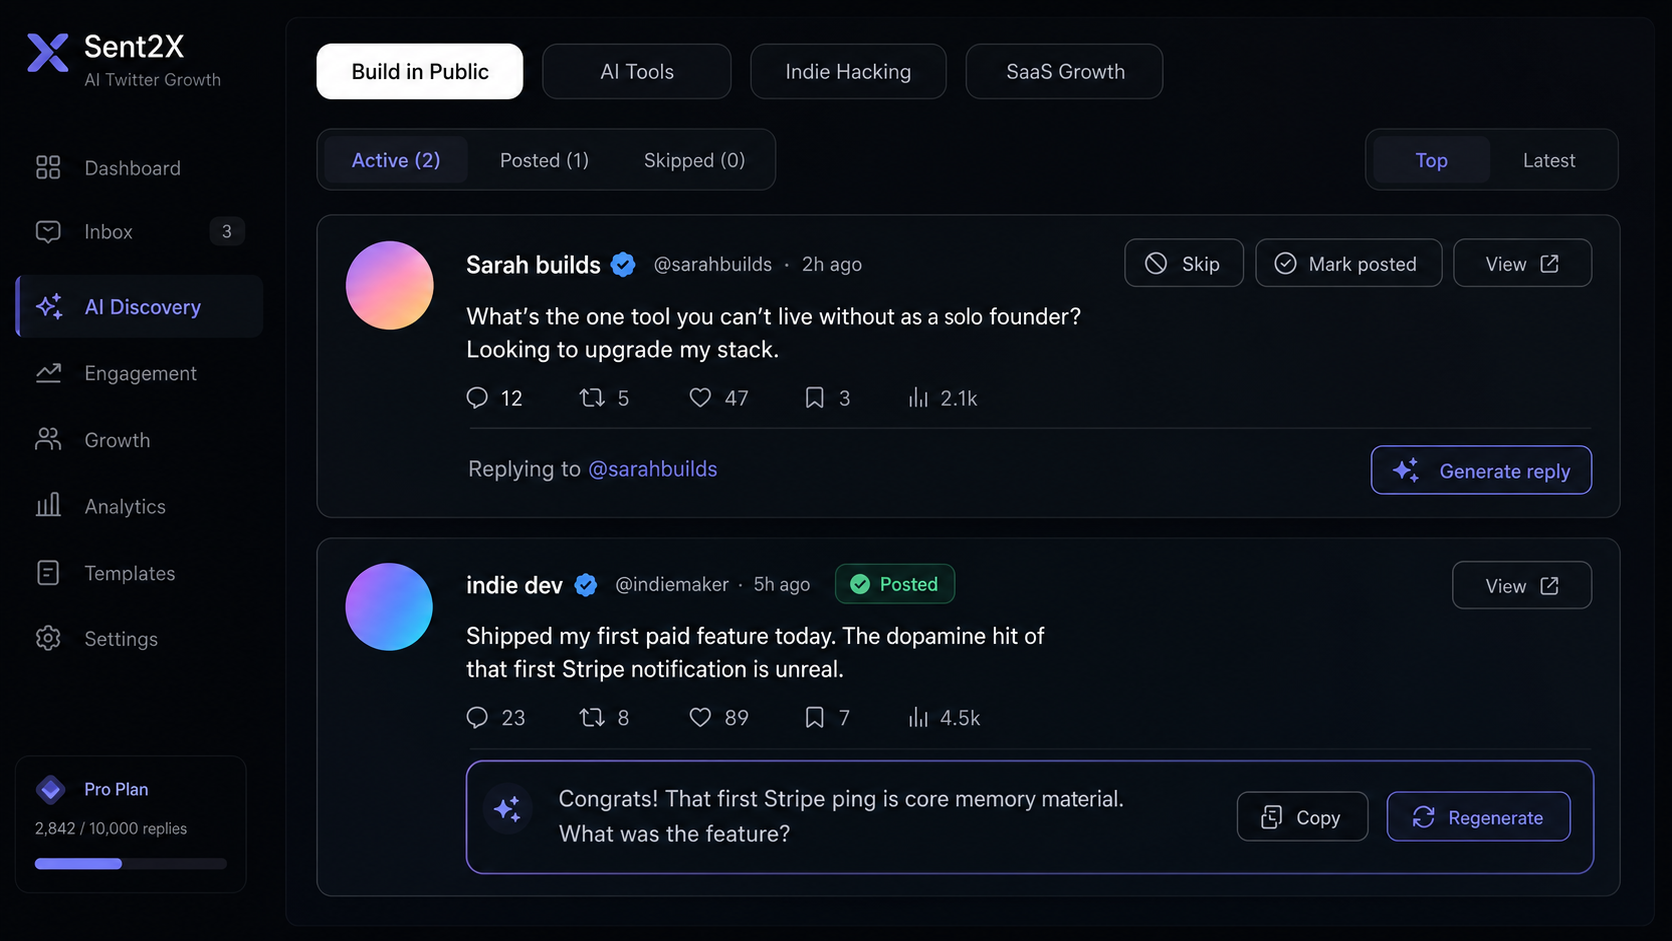Viewport: 1672px width, 941px height.
Task: Open the Skipped (0) tab
Action: coord(694,160)
